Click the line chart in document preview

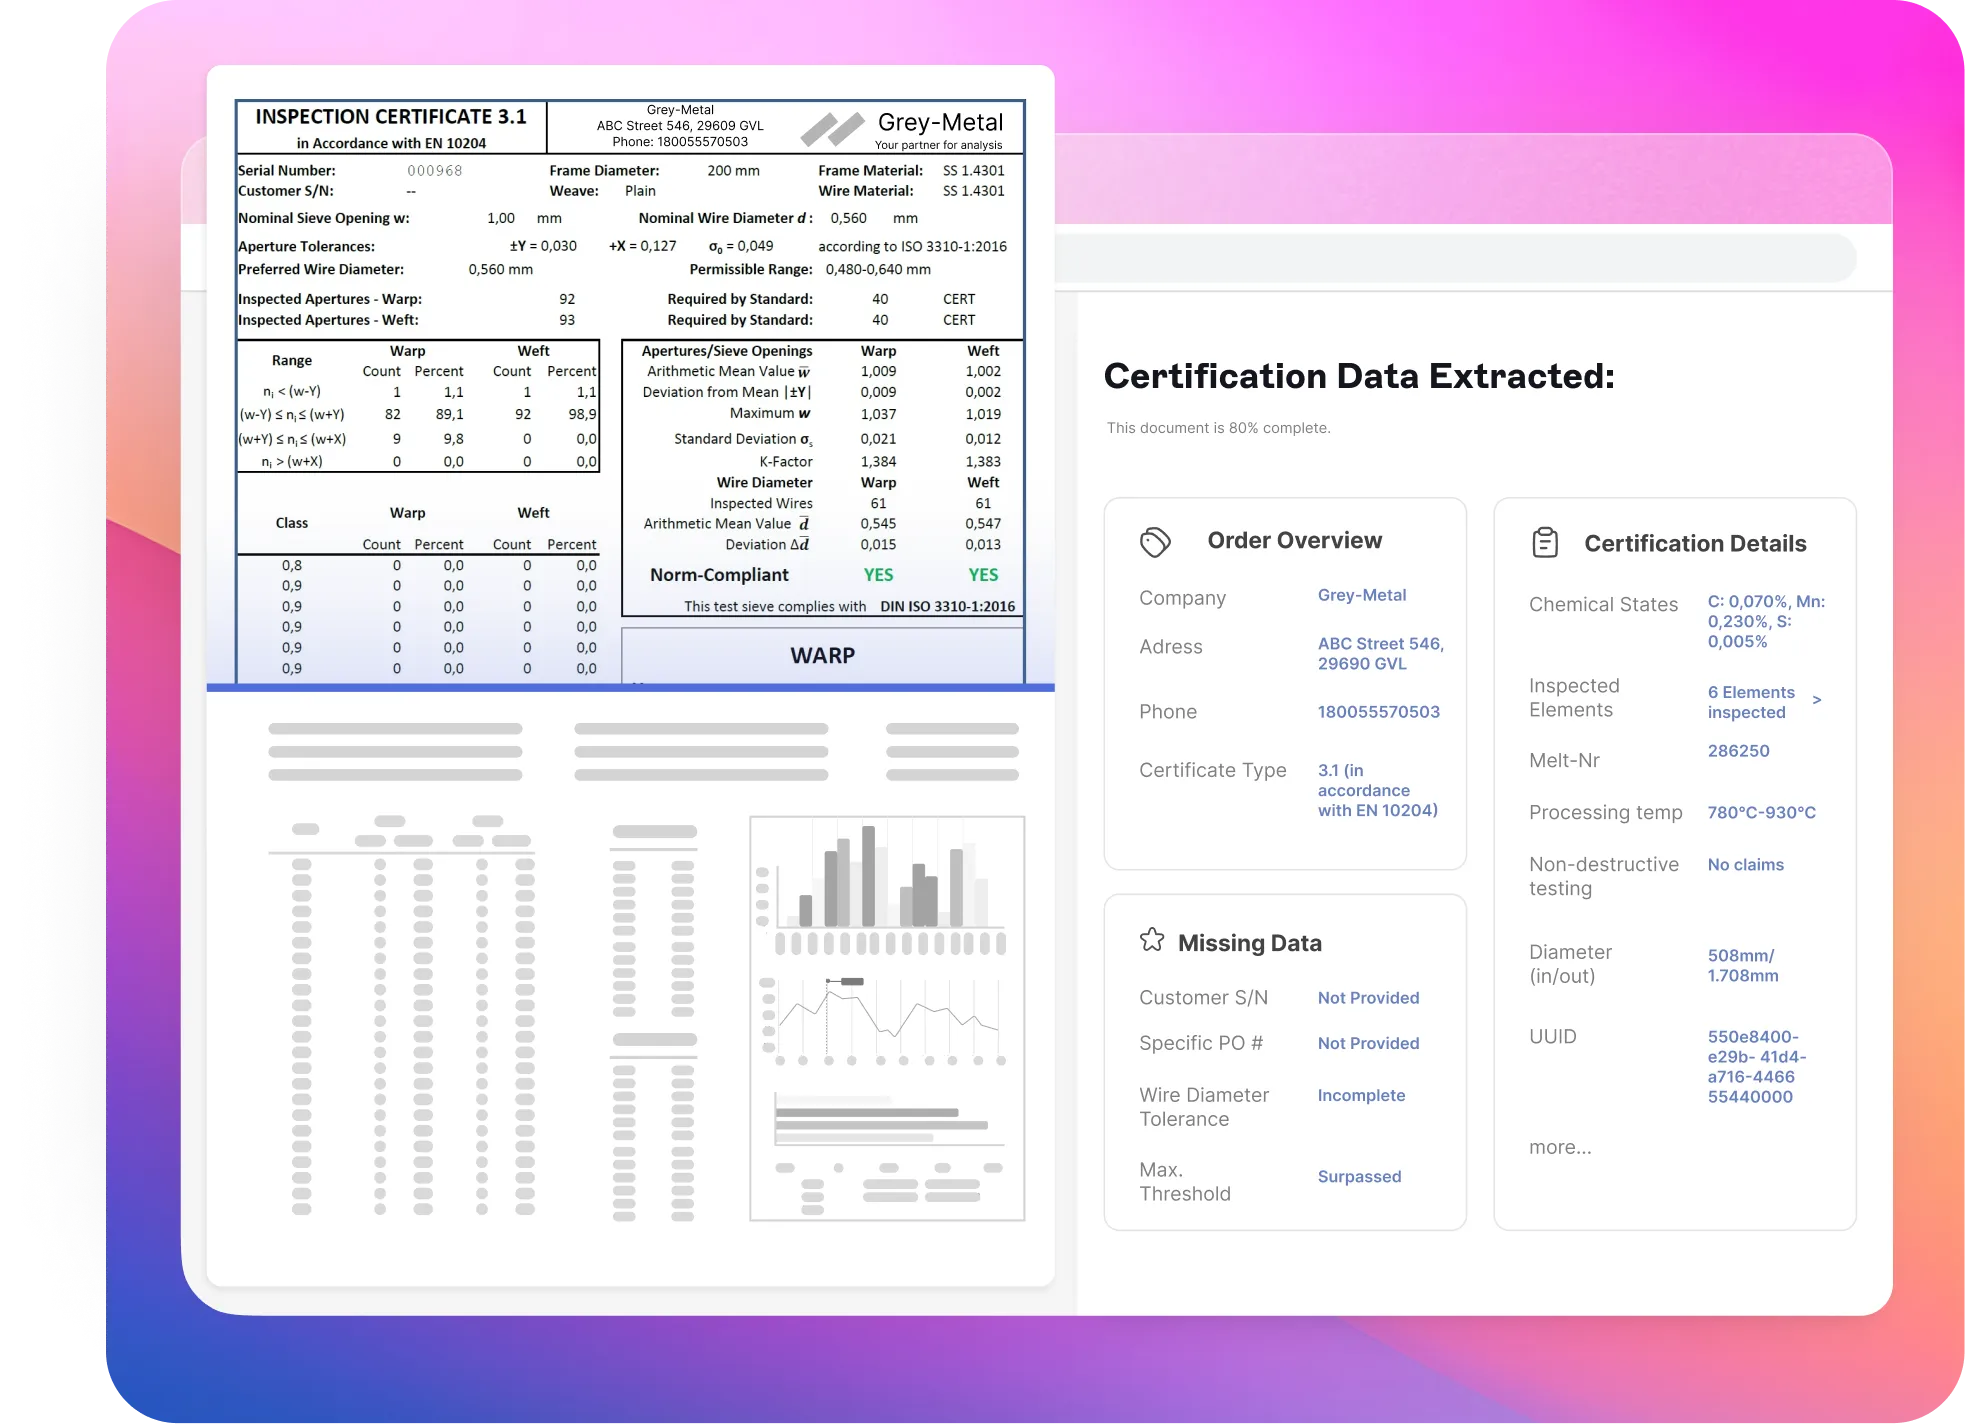coord(886,1019)
